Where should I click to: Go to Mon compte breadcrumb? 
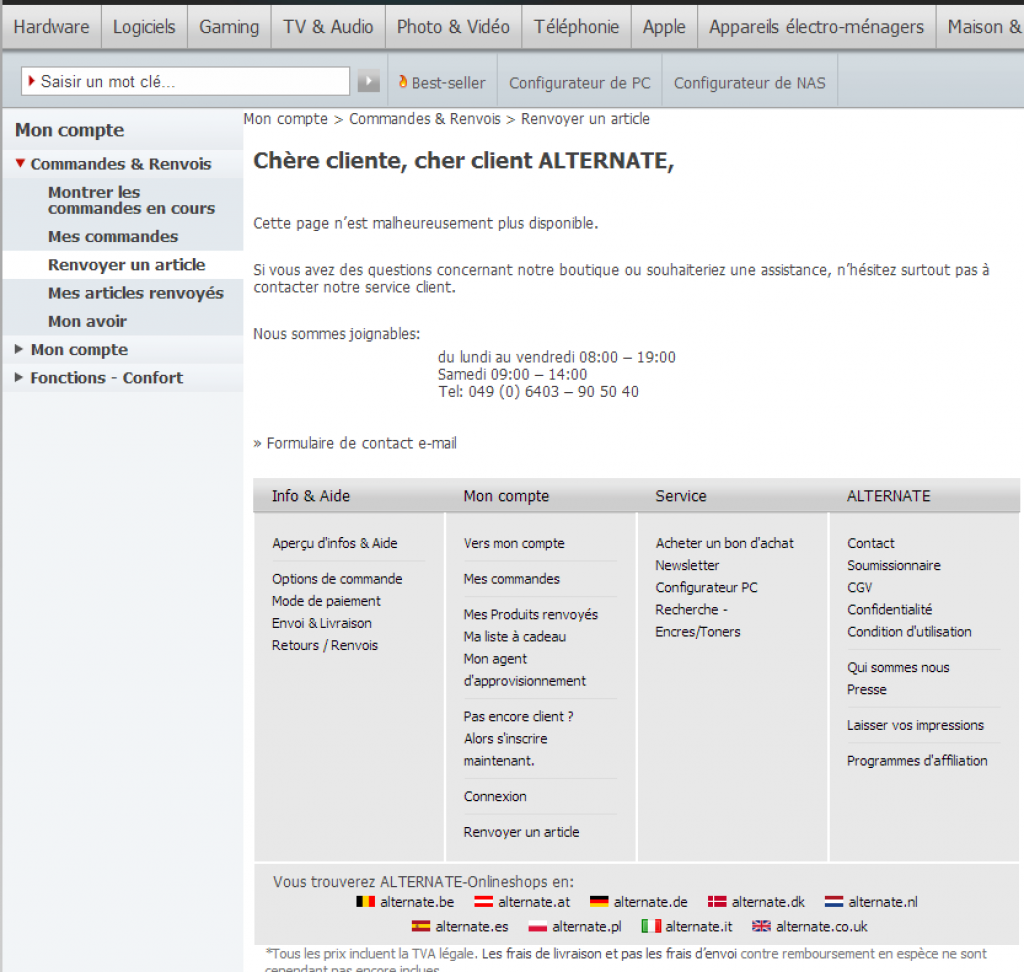click(x=285, y=119)
